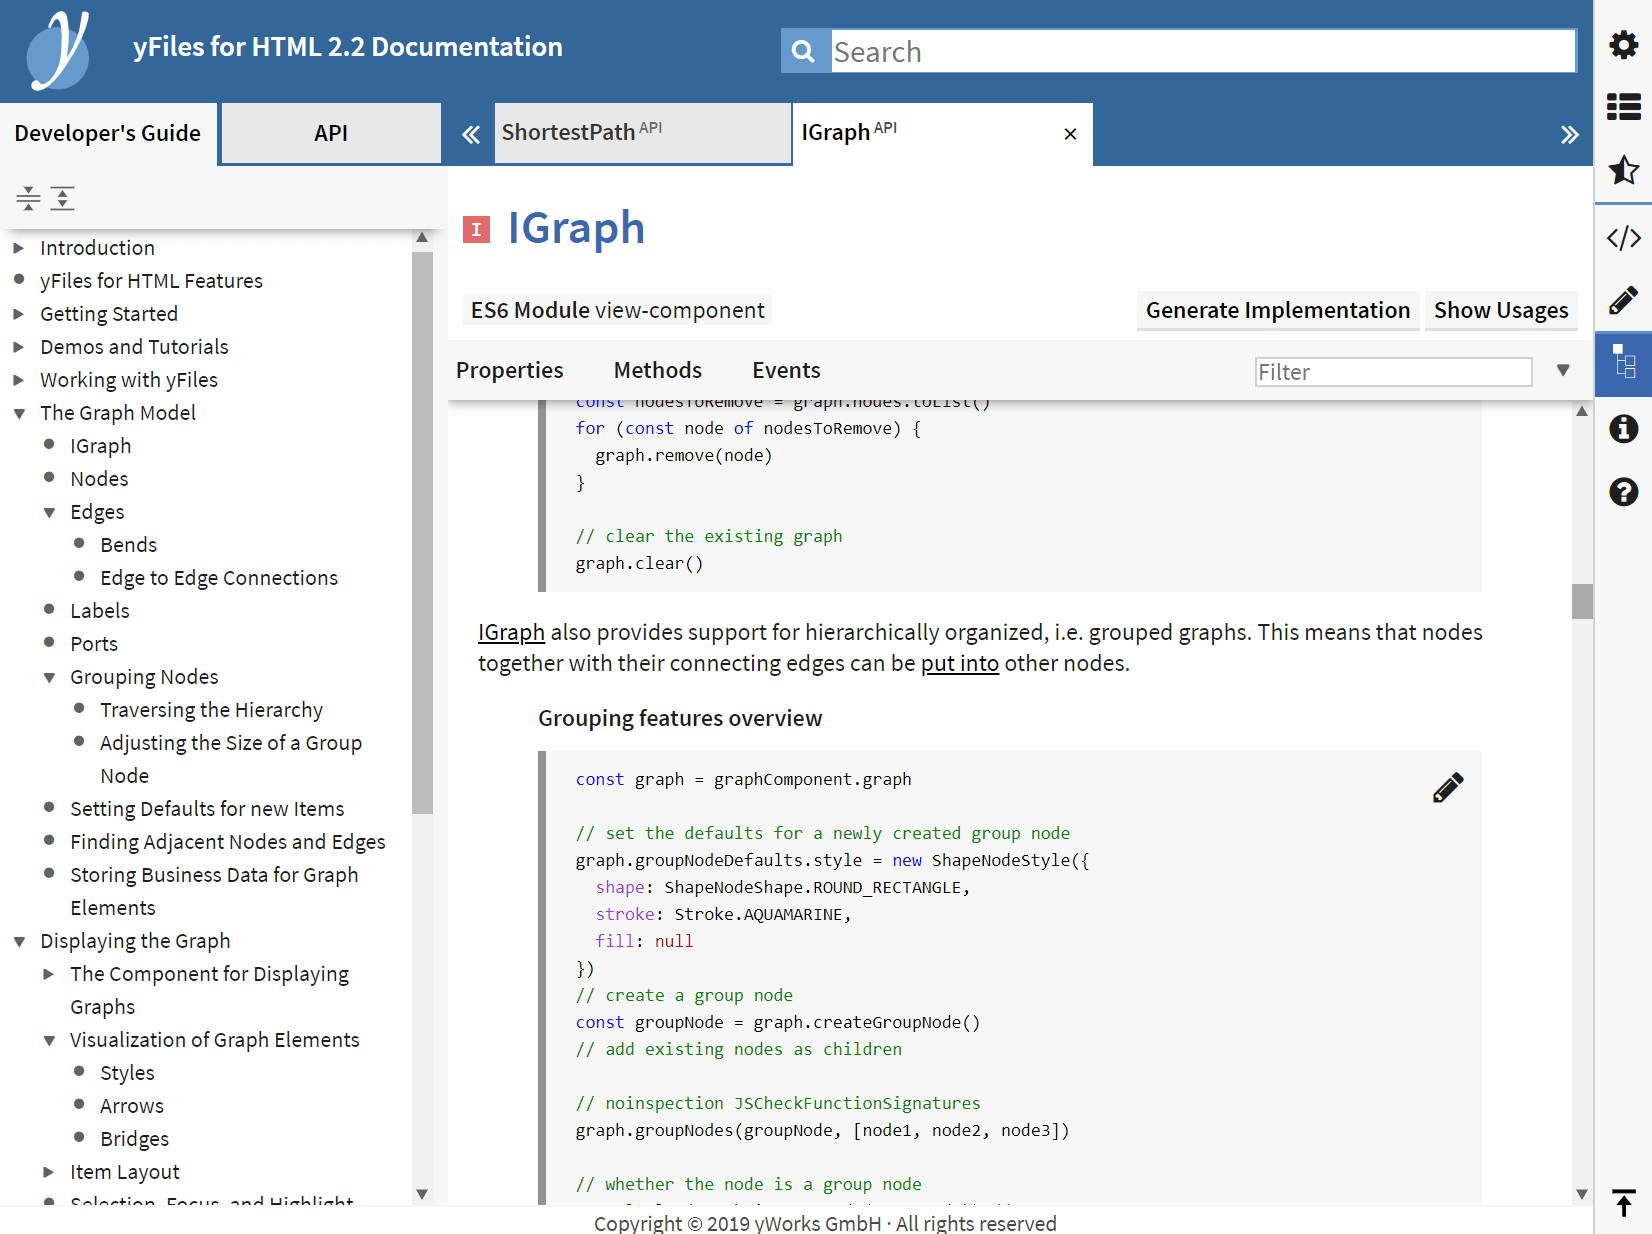
Task: Open the filter dropdown arrow next to Filter field
Action: point(1562,370)
